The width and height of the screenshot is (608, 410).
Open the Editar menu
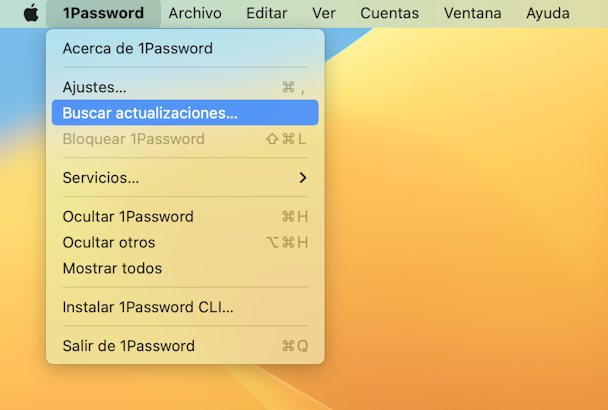click(x=267, y=13)
